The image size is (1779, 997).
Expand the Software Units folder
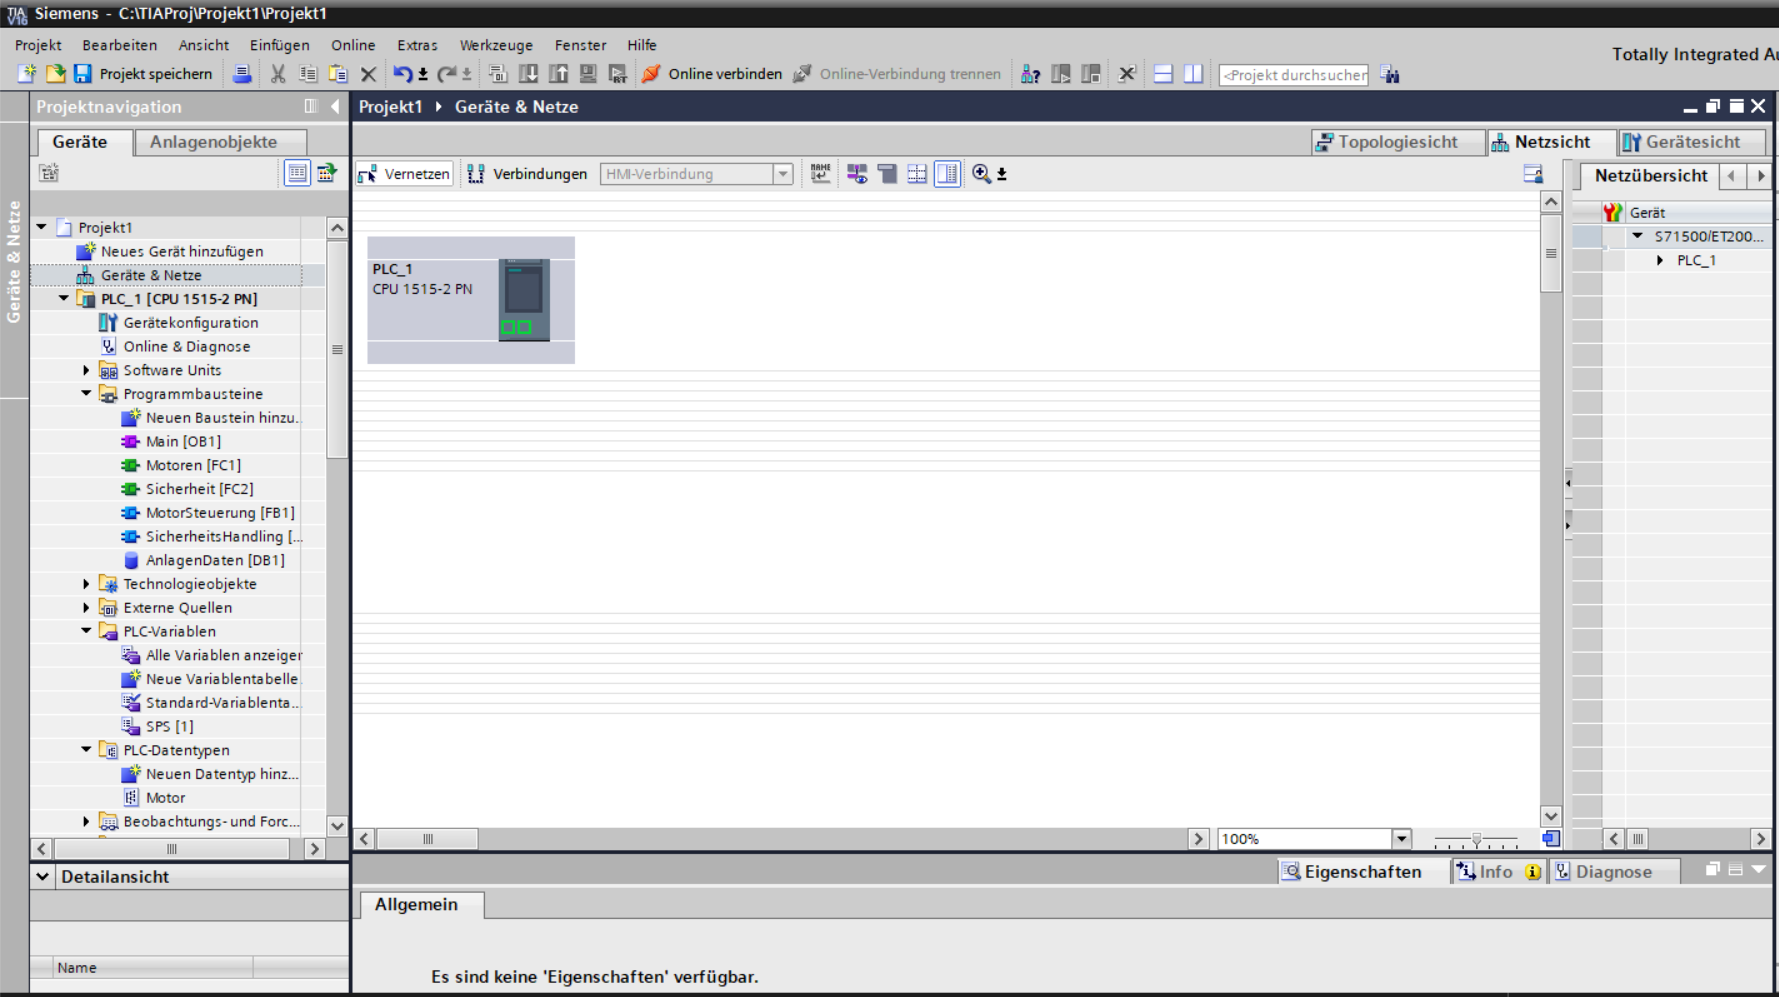click(x=86, y=370)
